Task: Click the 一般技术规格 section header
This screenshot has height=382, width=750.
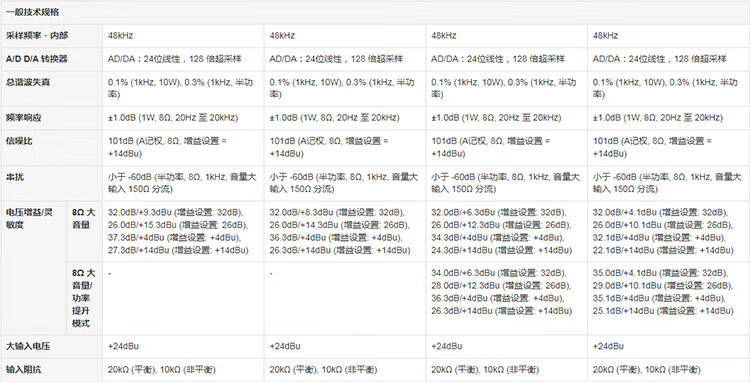Action: [33, 12]
